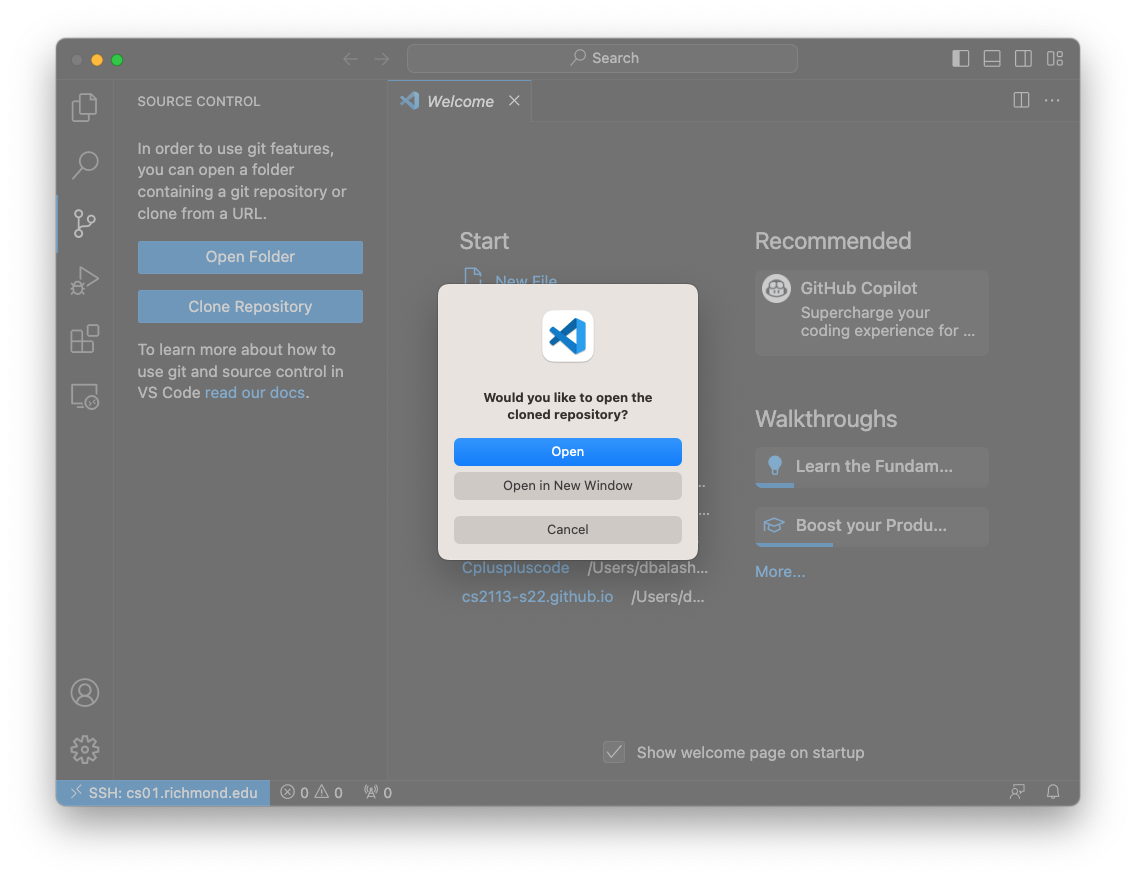Screen dimensions: 1136x880
Task: Select the Source Control activity bar icon
Action: (x=85, y=223)
